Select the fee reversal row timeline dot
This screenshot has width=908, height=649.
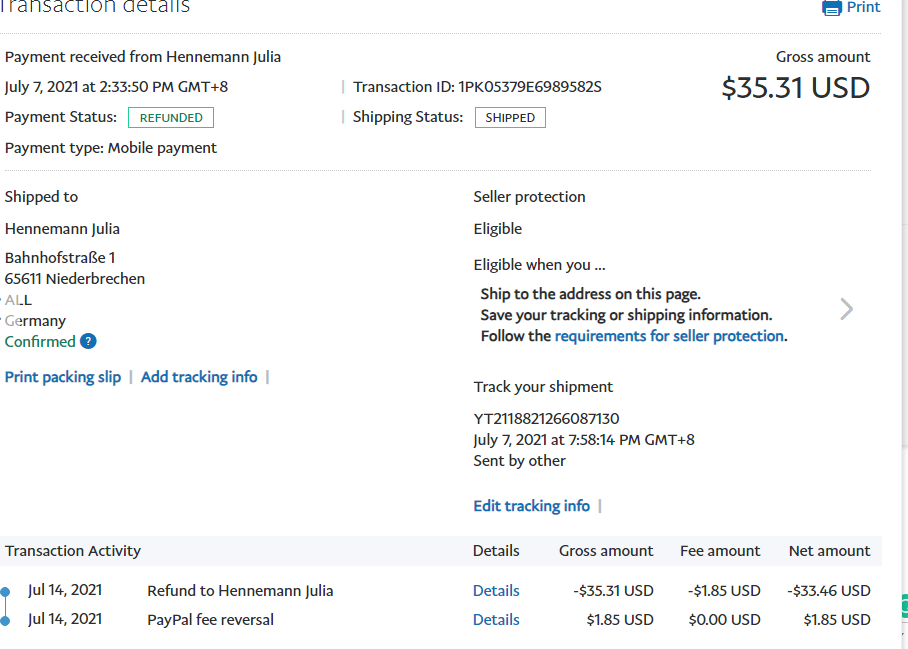[5, 621]
